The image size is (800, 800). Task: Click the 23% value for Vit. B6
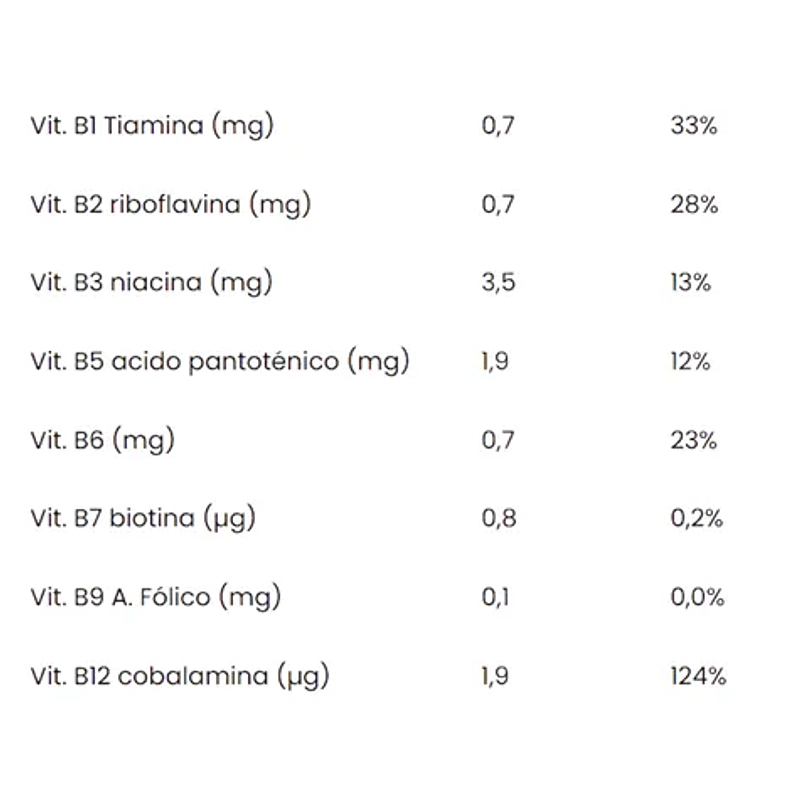694,440
